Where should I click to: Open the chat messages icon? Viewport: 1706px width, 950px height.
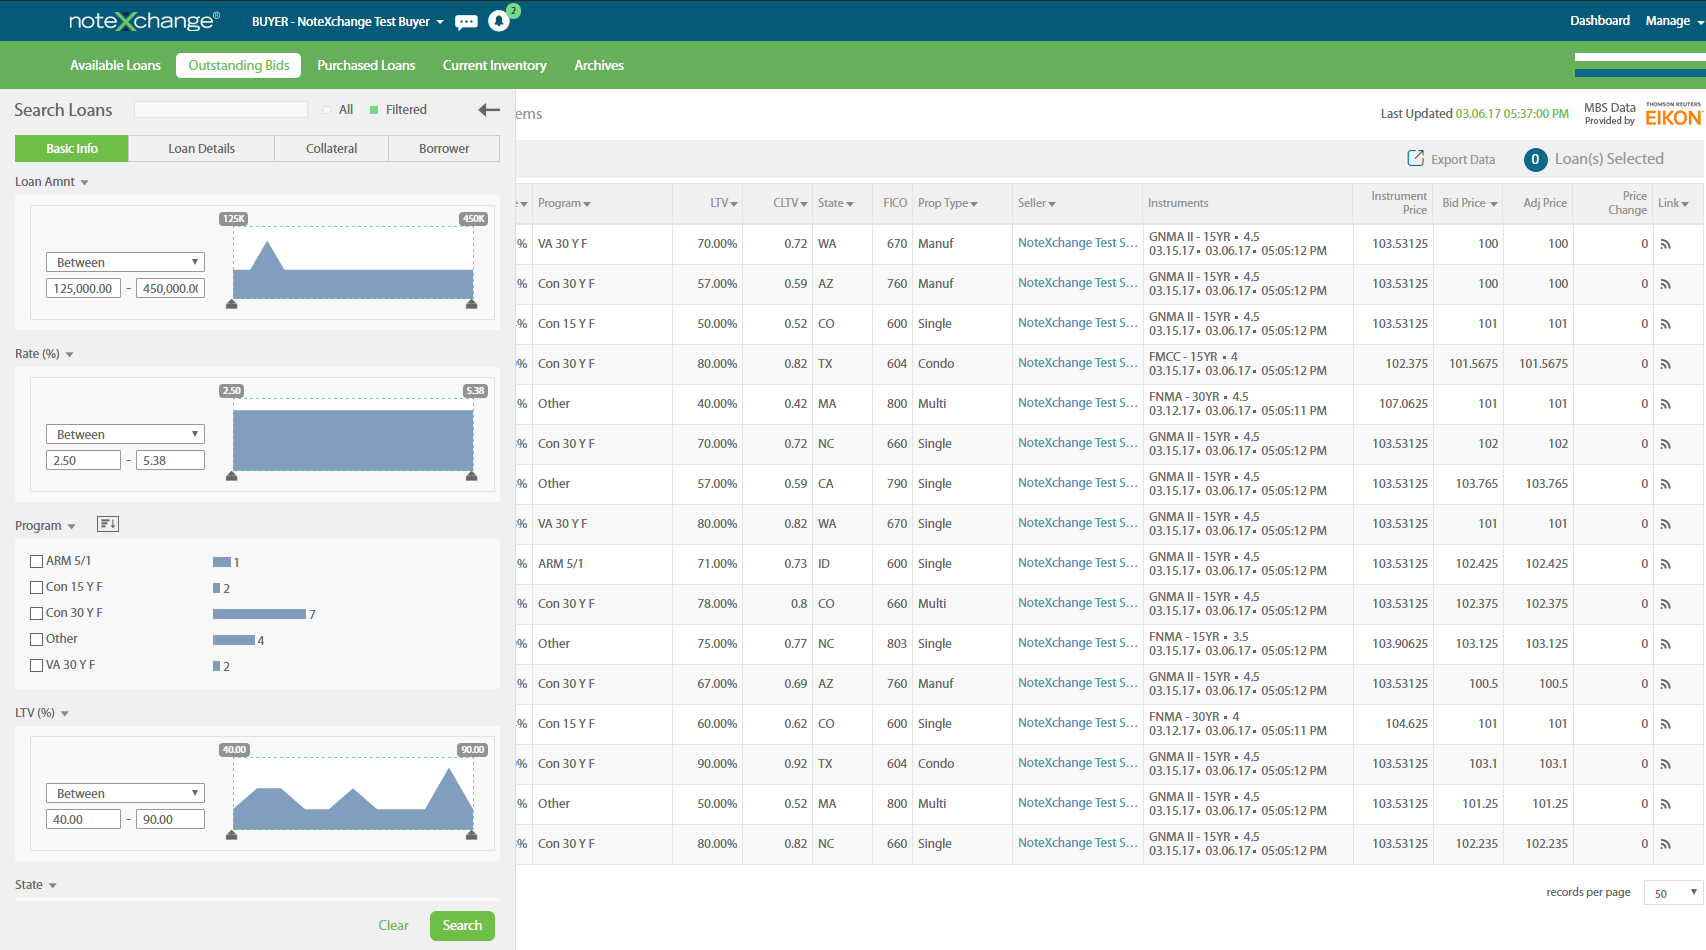click(466, 20)
